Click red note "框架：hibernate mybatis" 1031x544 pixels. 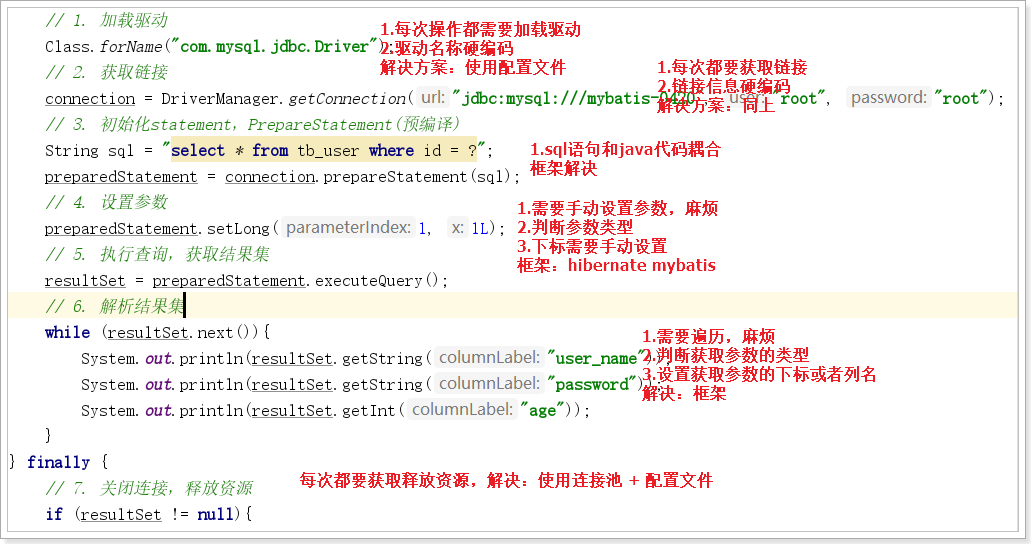[x=616, y=265]
